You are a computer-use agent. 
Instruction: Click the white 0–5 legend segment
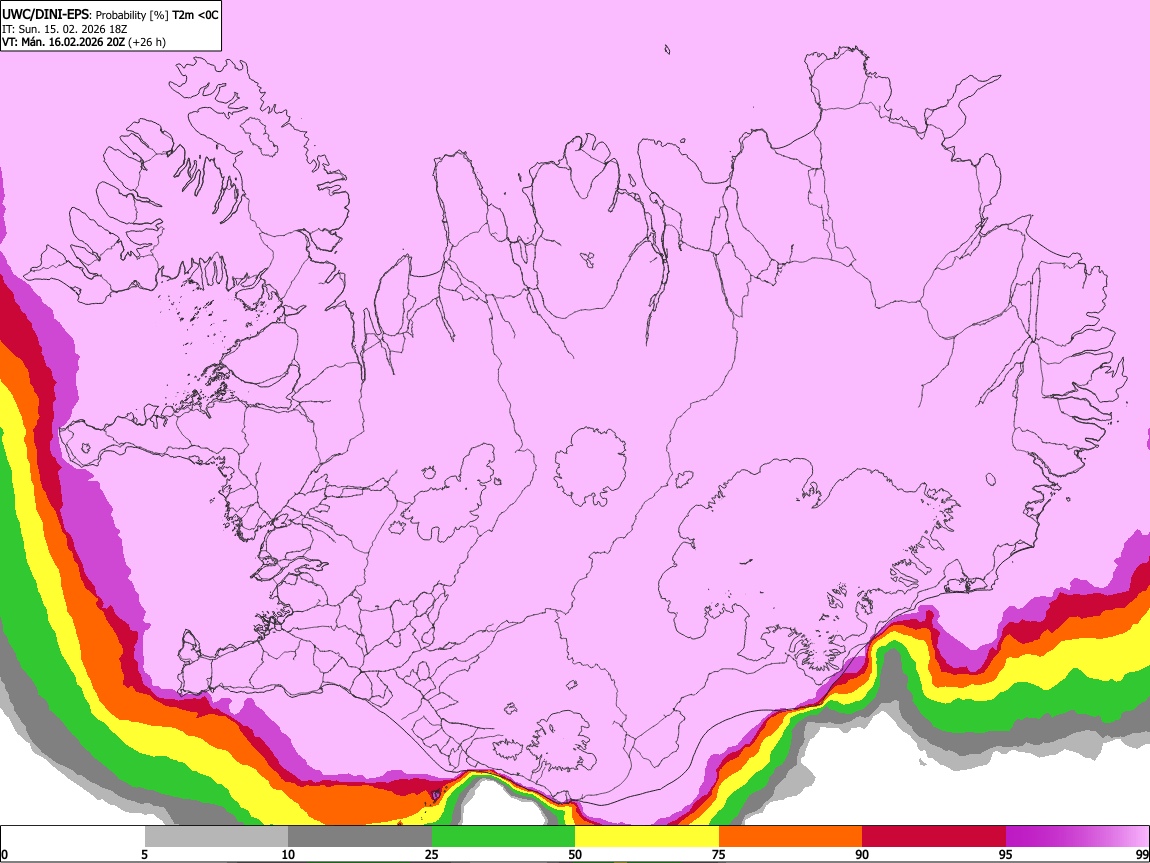(x=73, y=837)
